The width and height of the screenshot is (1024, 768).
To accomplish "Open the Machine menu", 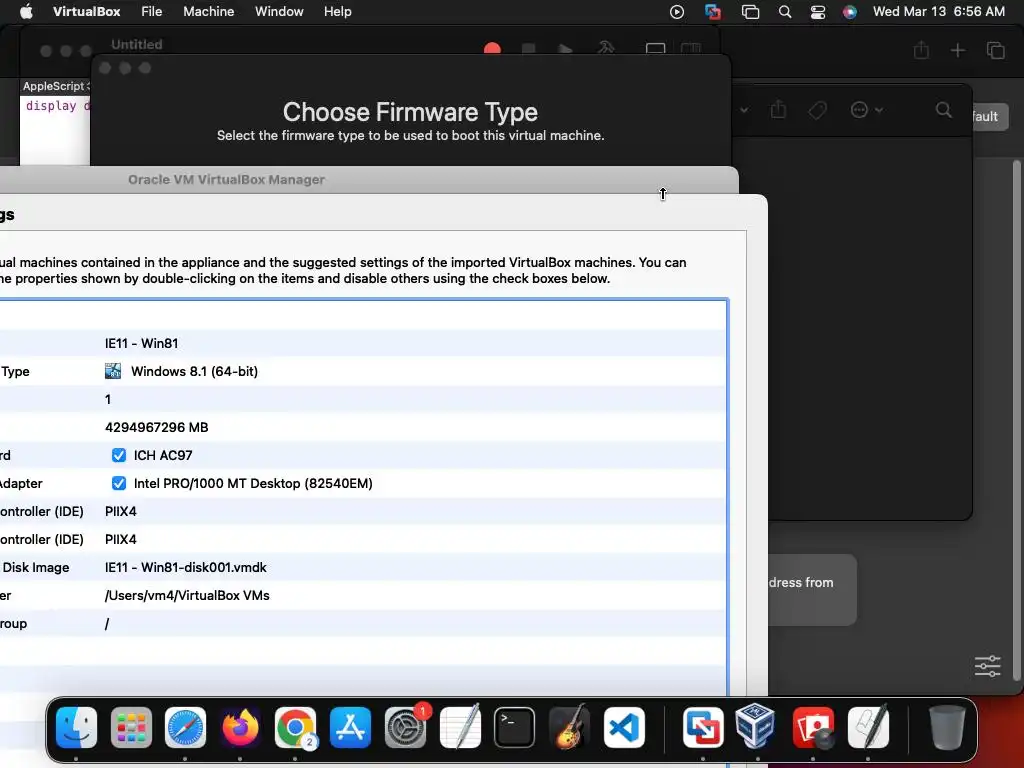I will (208, 12).
